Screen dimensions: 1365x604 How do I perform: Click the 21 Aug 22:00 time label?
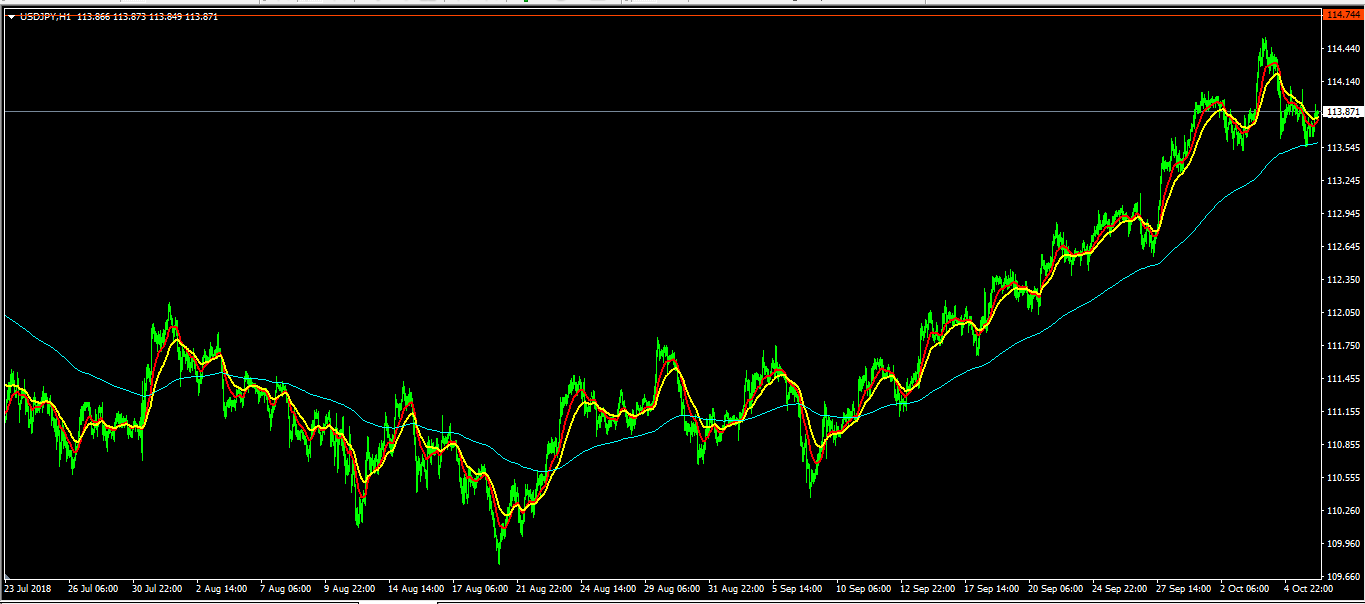point(543,589)
